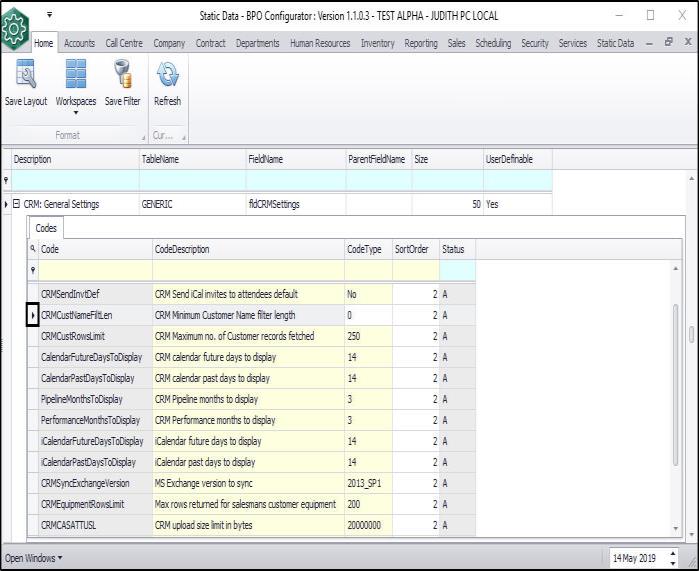Collapse the CRM: General Settings row
Viewport: 699px width, 571px height.
click(x=17, y=205)
